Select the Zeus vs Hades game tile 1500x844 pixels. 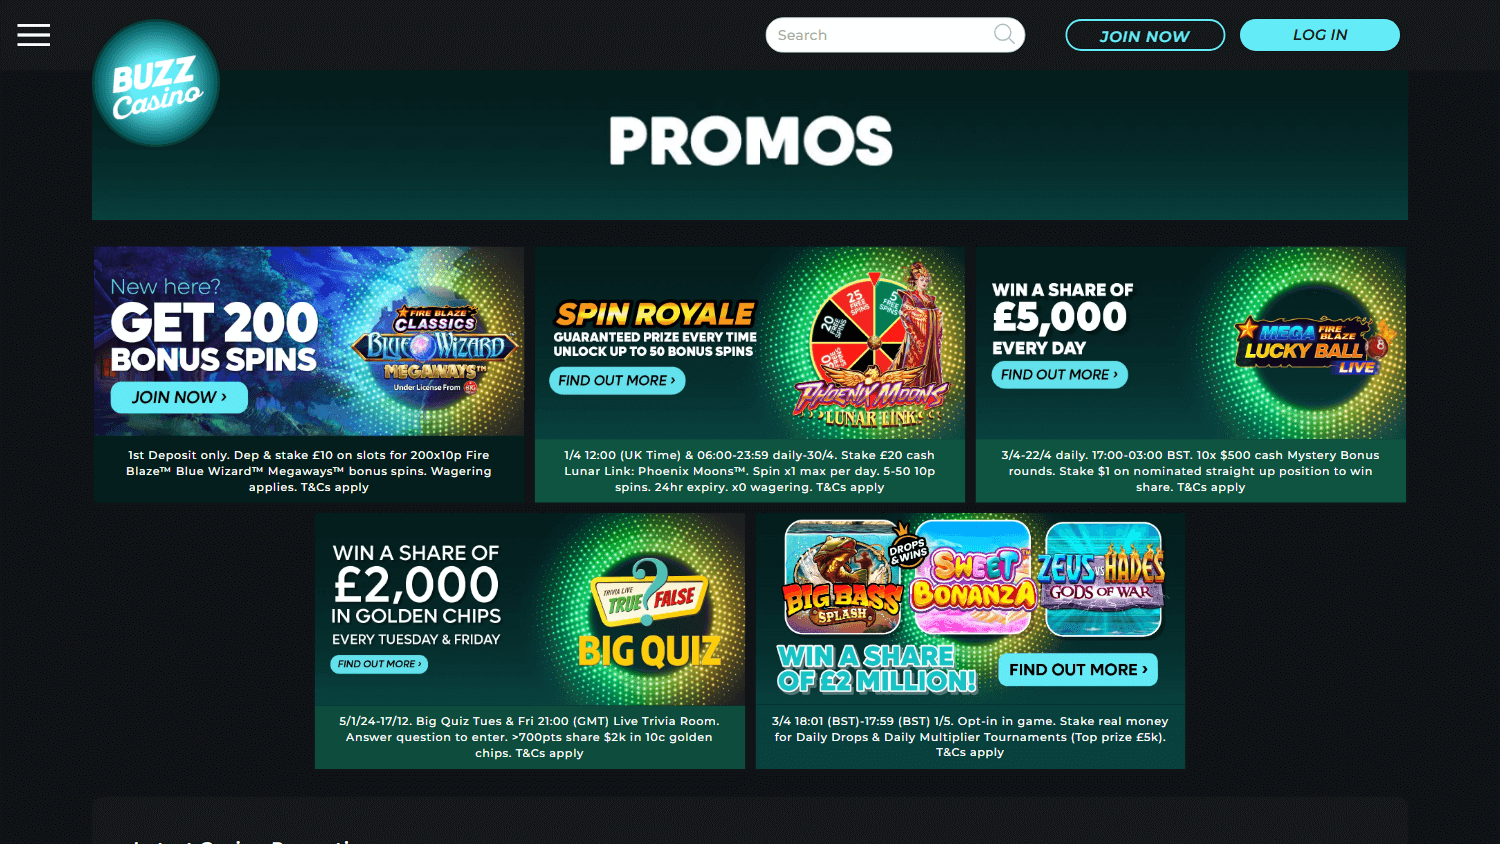(x=1103, y=578)
